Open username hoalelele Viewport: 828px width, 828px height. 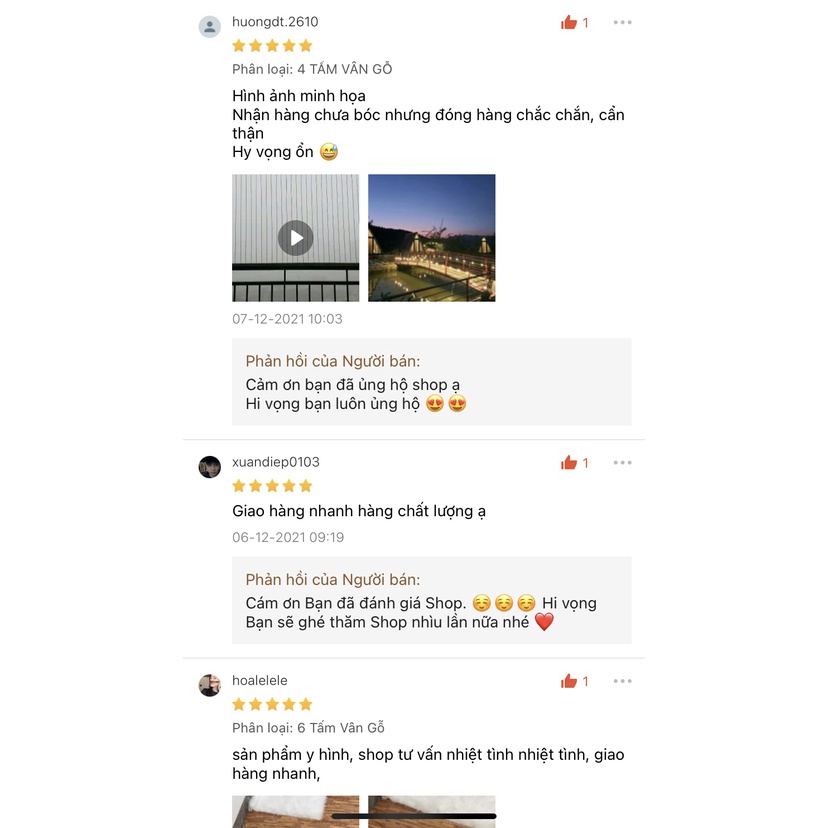(x=260, y=681)
